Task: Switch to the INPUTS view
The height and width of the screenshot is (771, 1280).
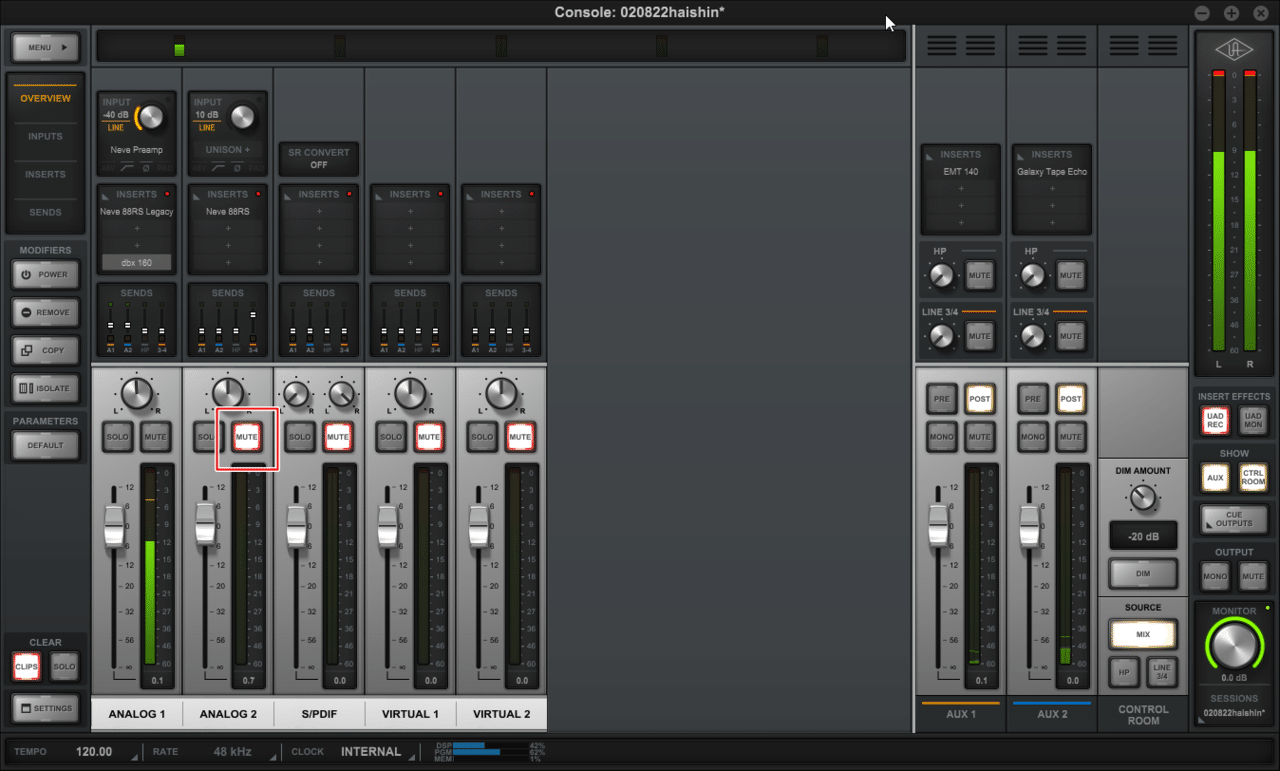Action: coord(45,136)
